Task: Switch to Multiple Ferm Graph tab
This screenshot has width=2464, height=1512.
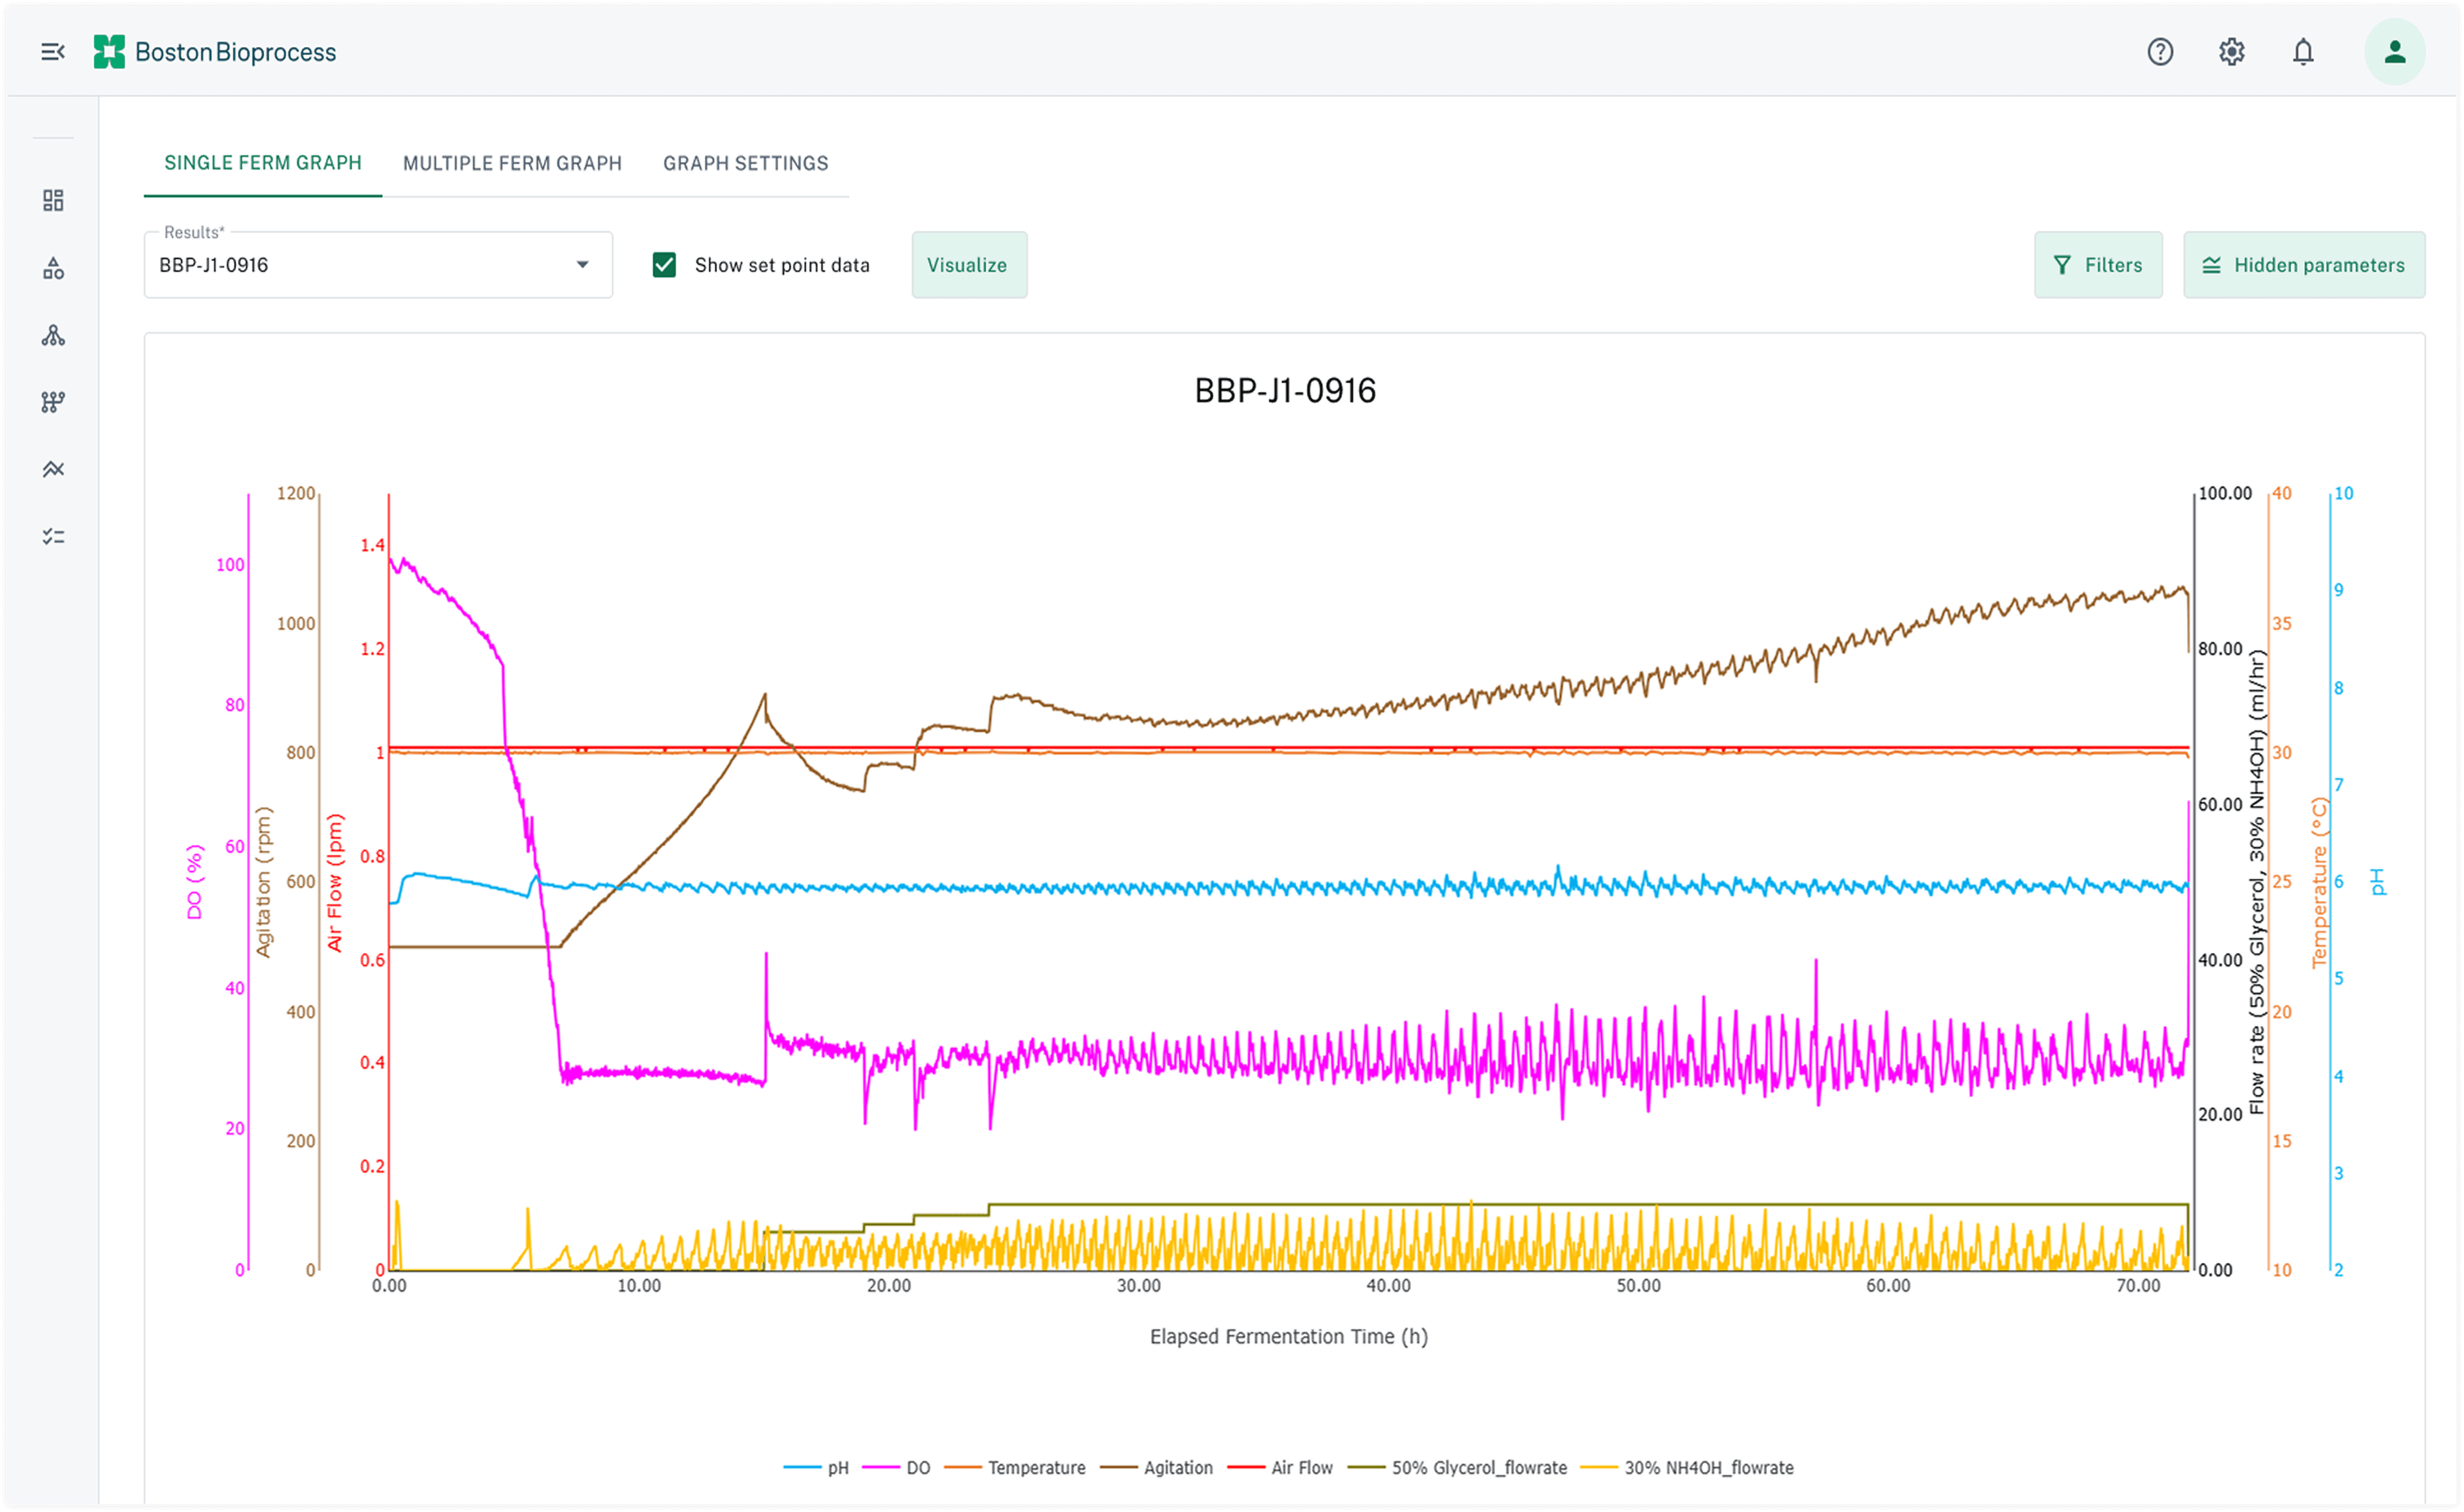Action: [512, 163]
